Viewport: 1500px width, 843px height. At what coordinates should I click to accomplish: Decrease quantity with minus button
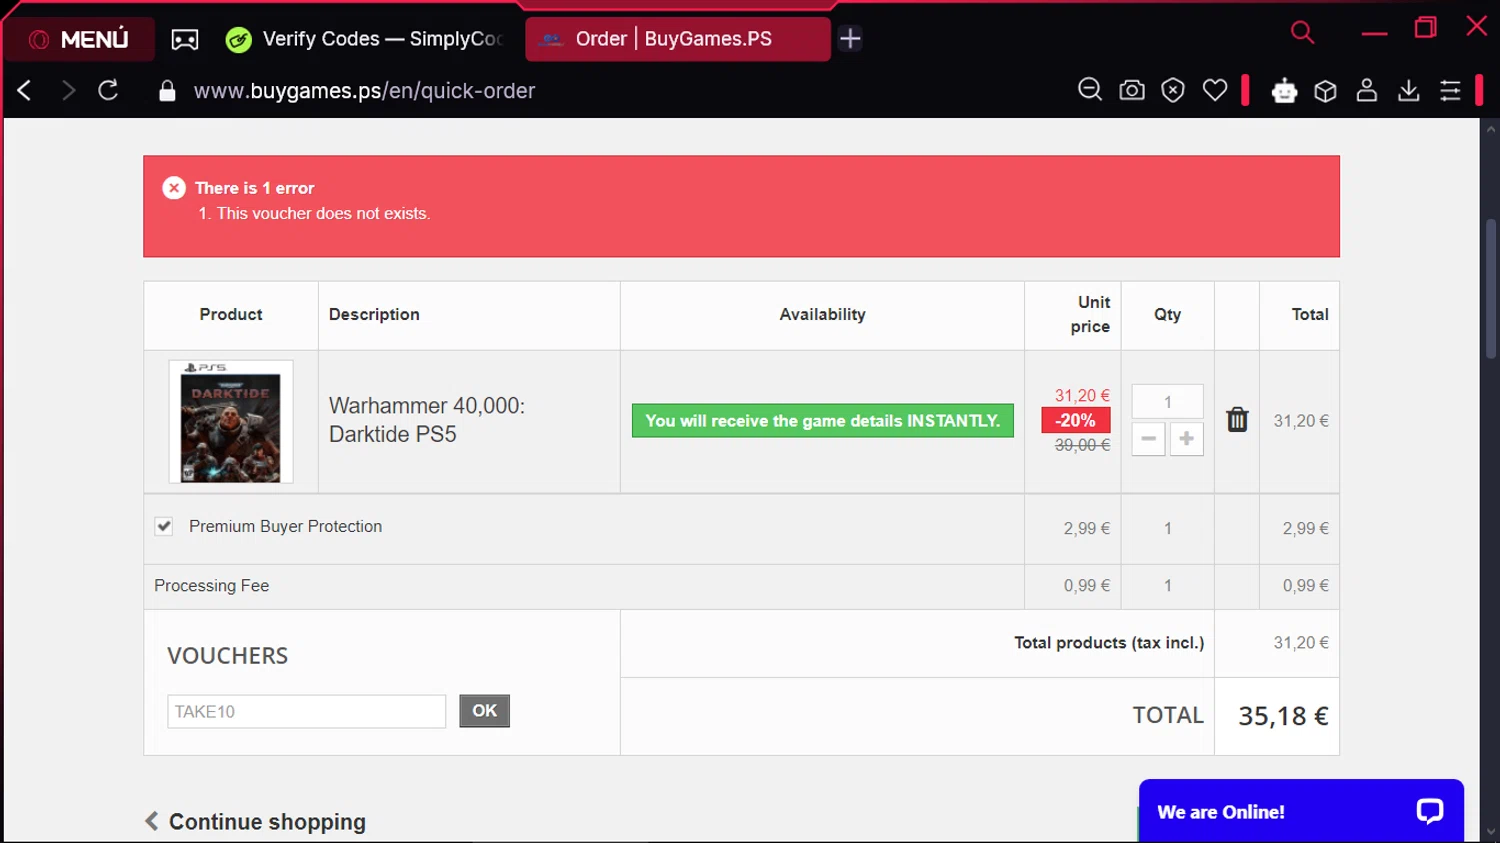click(1148, 438)
